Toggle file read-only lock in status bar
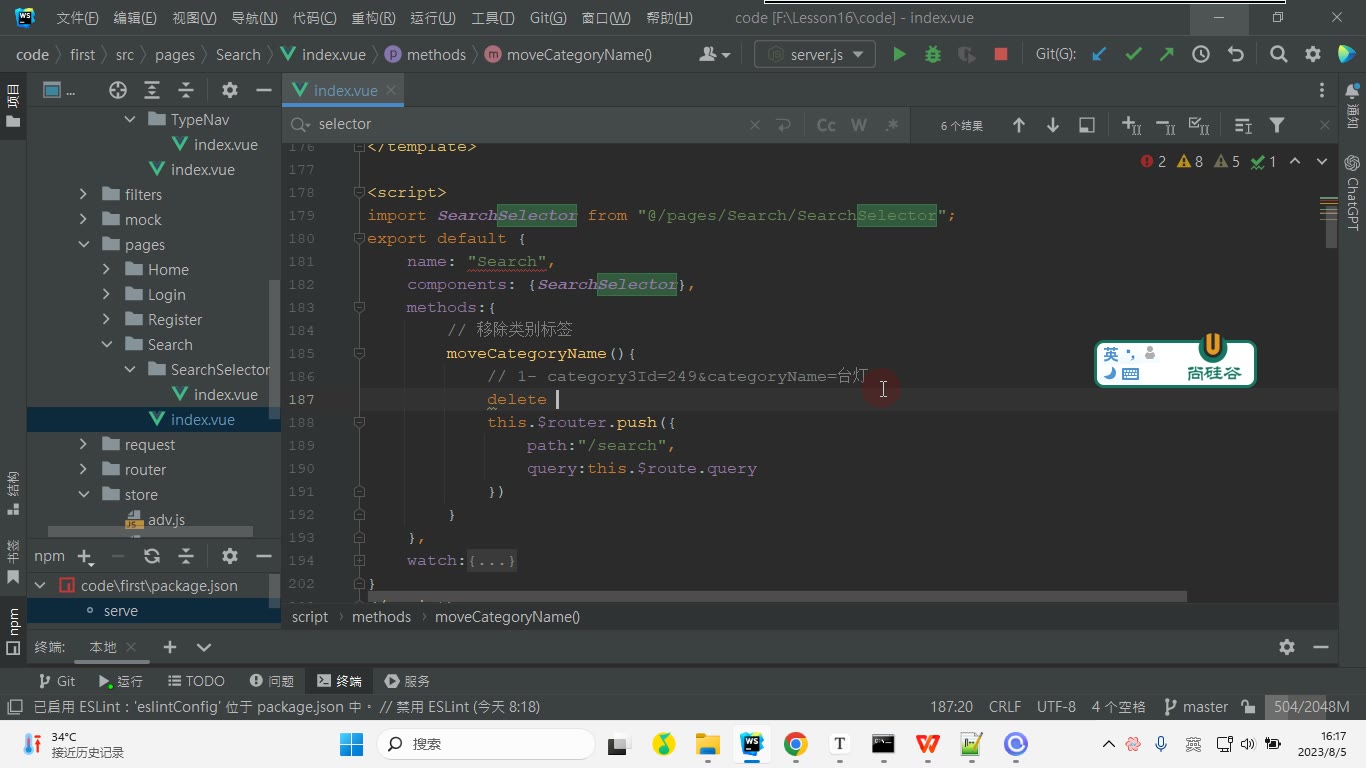Screen dimensions: 1366x768 (x=1248, y=707)
